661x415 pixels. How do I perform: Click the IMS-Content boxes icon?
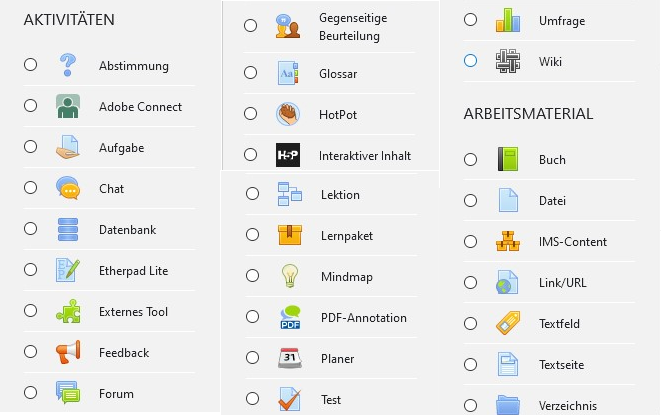coord(507,241)
